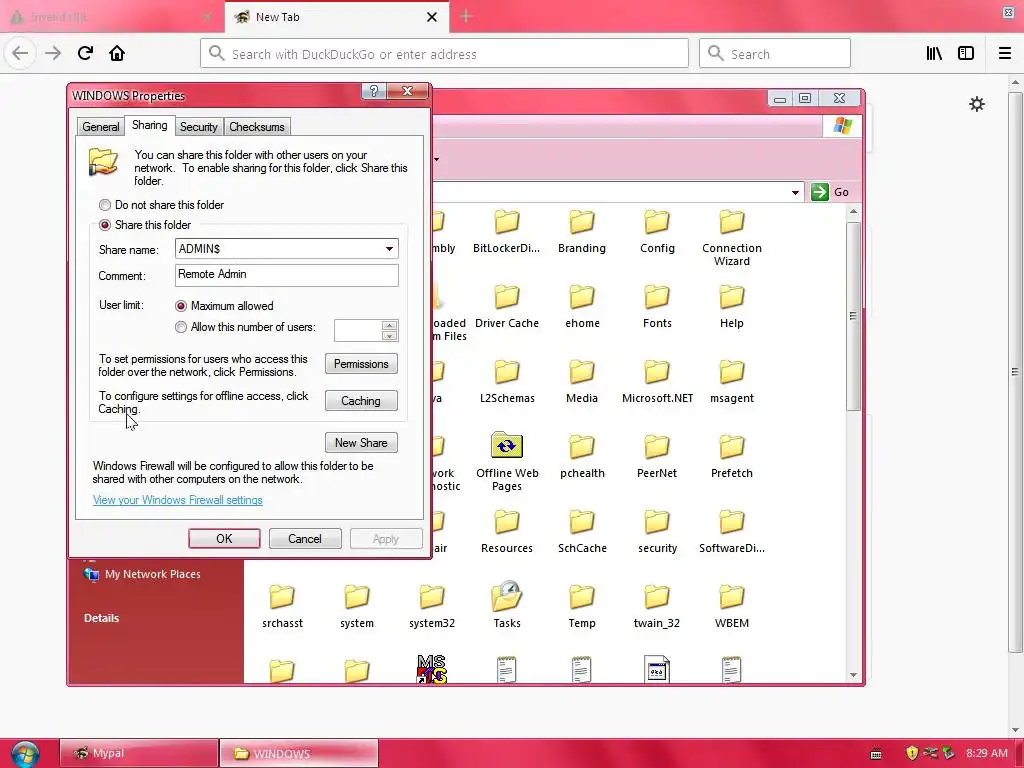This screenshot has width=1024, height=768.
Task: Open the Temp folder
Action: tap(582, 607)
